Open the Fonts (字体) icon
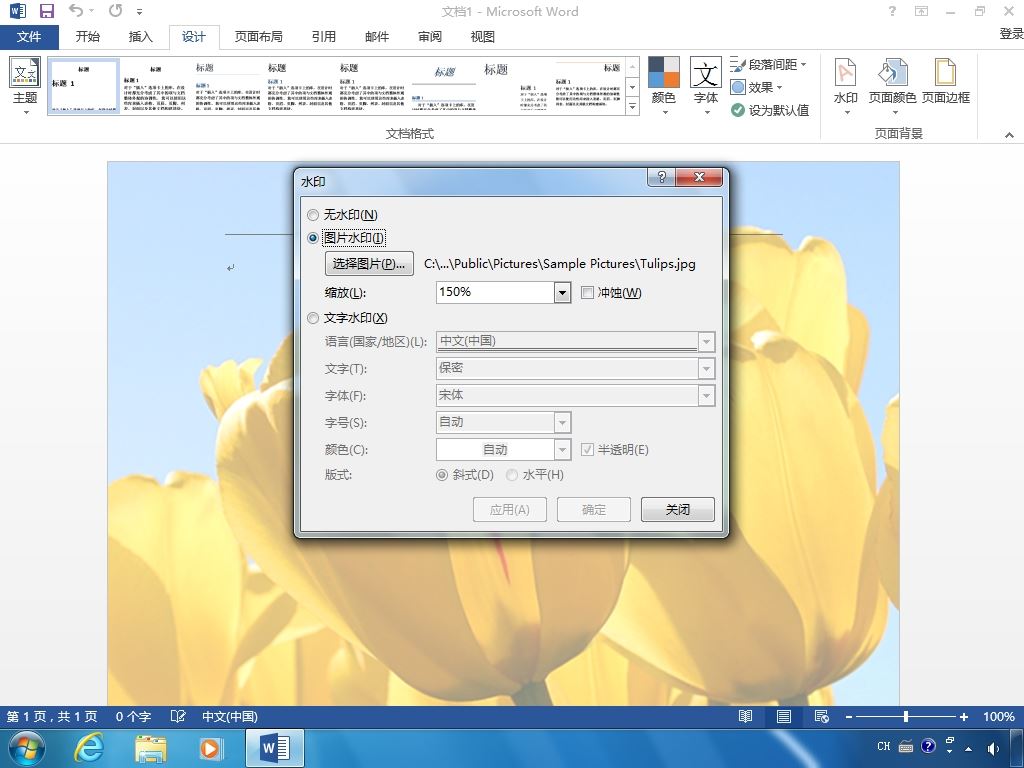This screenshot has width=1024, height=768. 706,72
